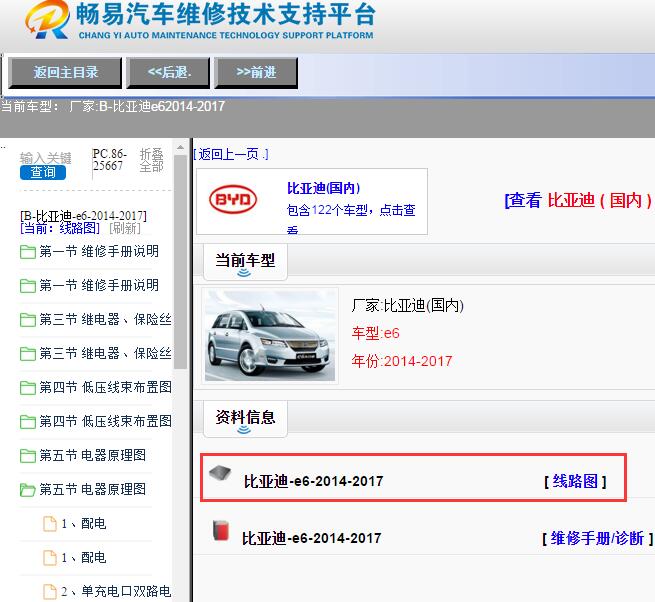Focus the 输入关键 keyword search field

click(x=45, y=158)
